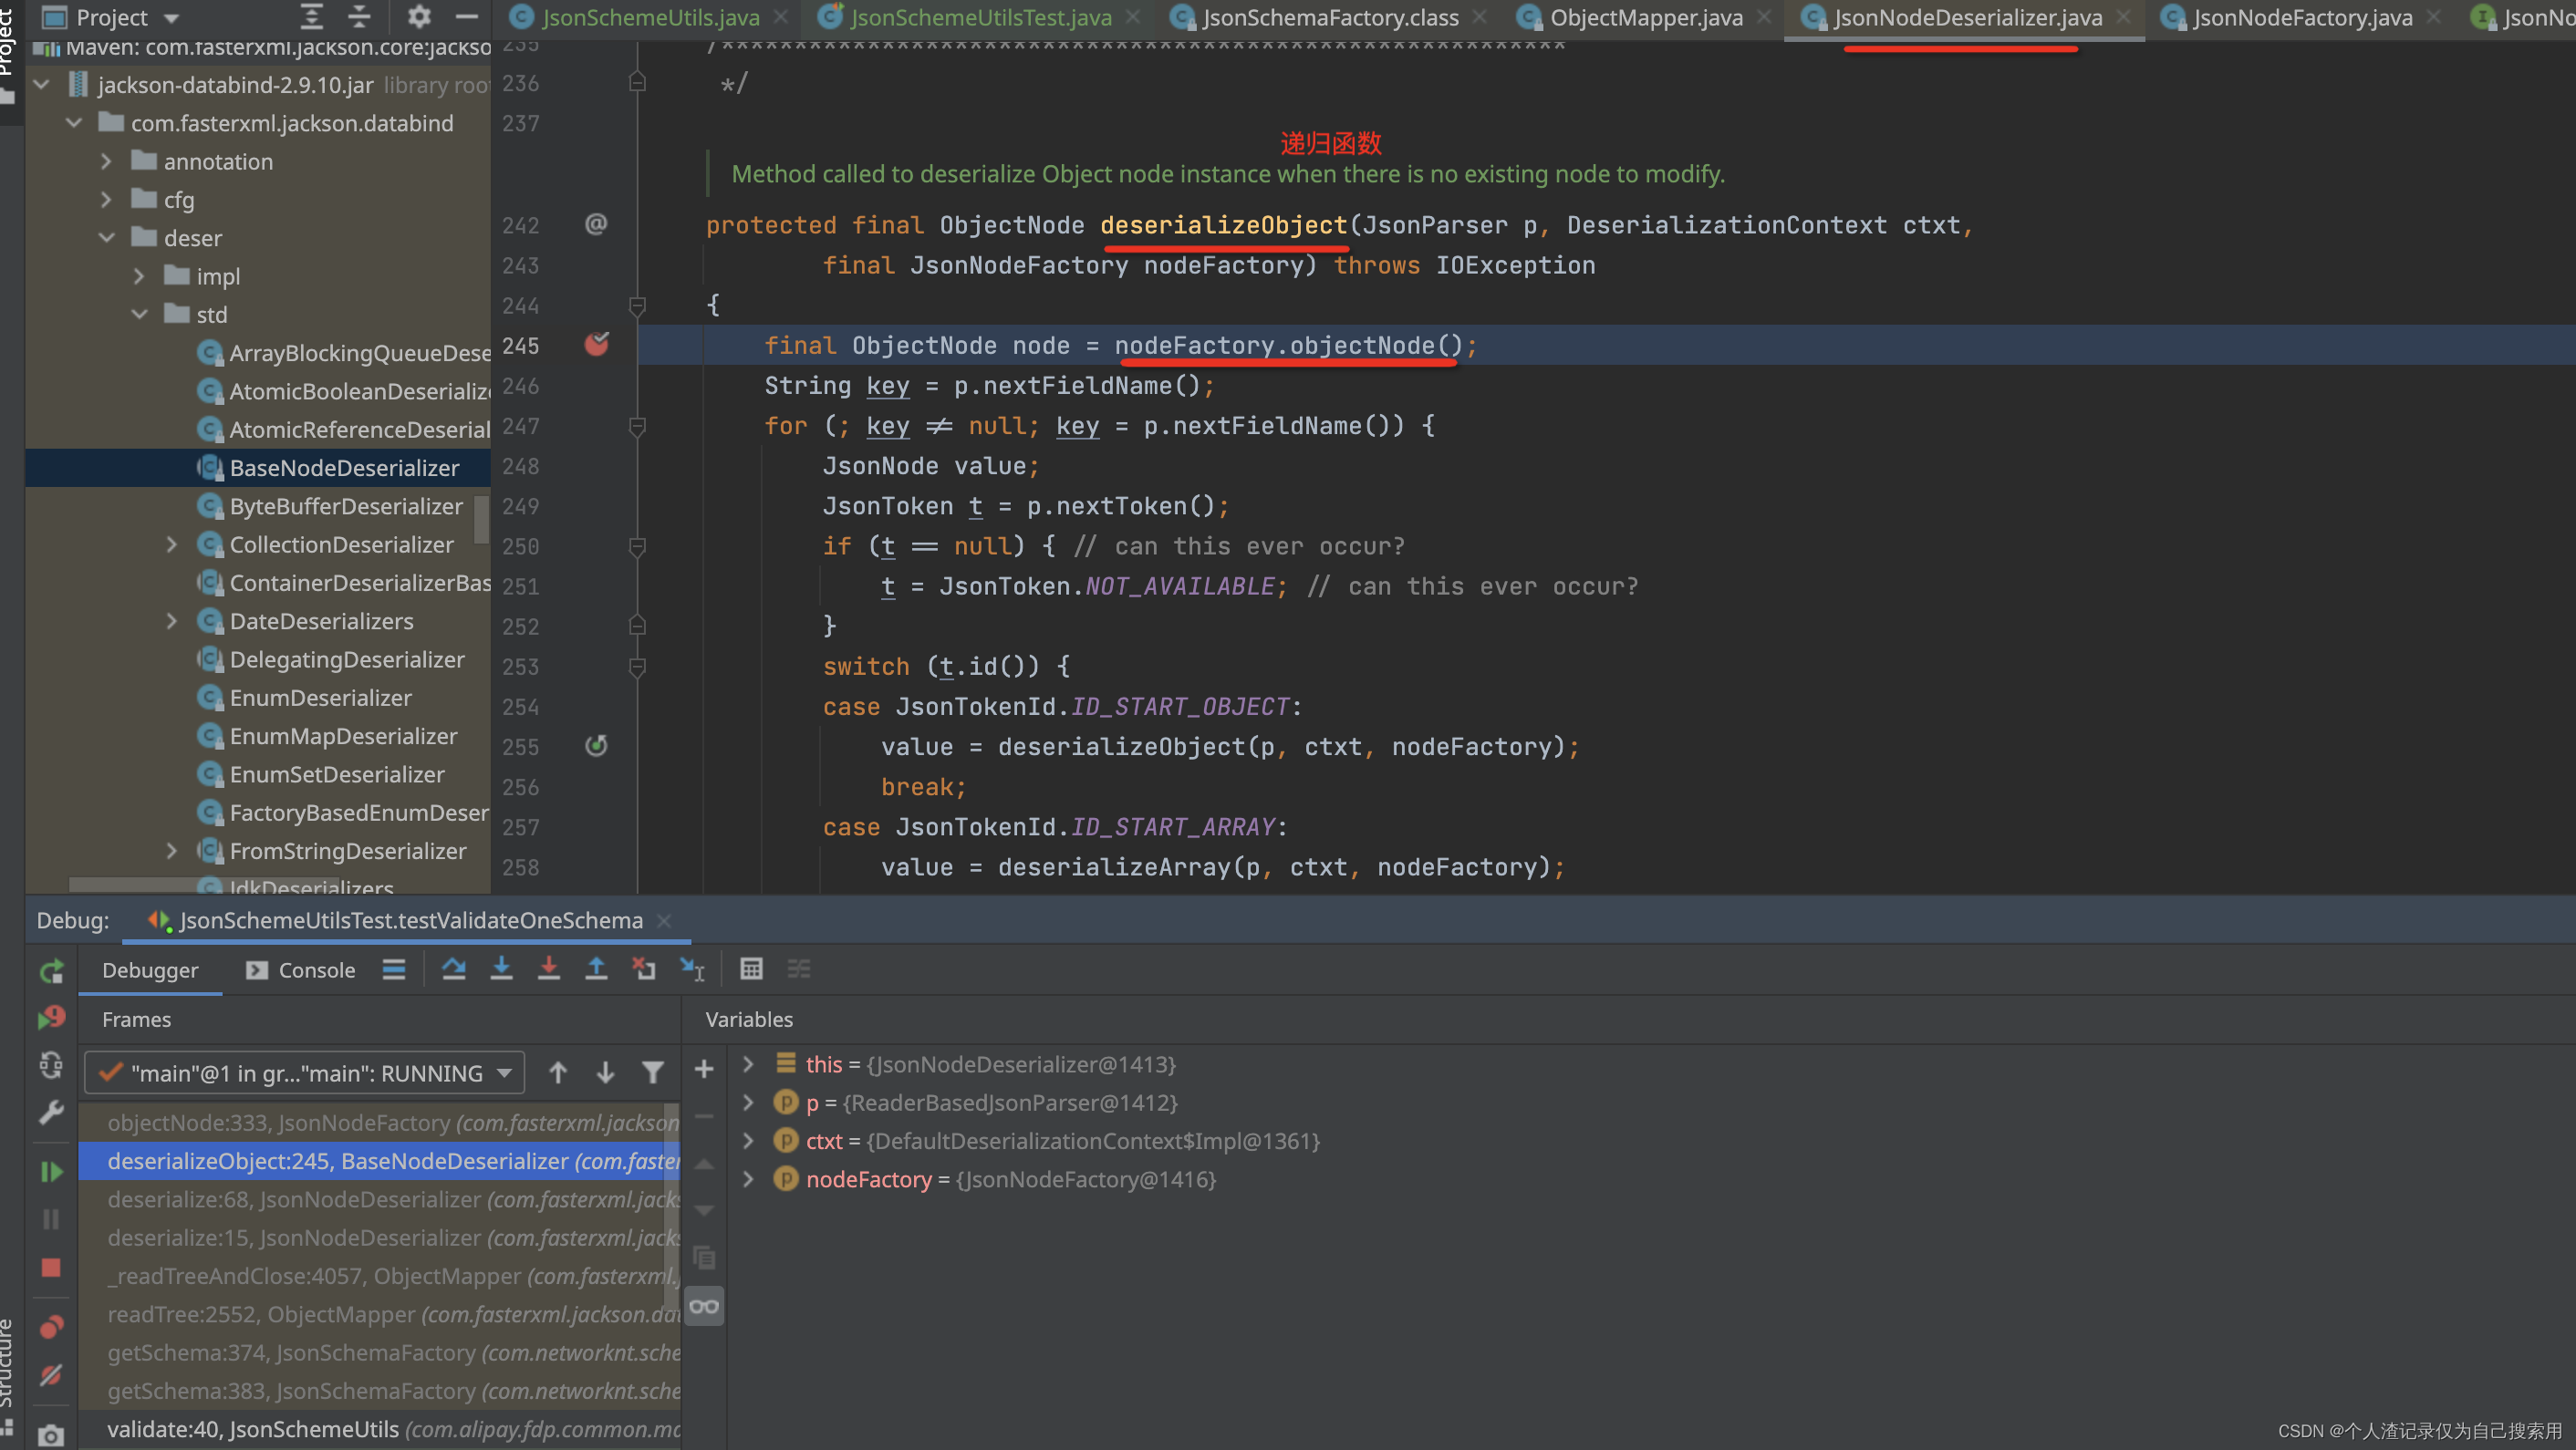Collapse the jackson-databind-2.9.10.jar node
The height and width of the screenshot is (1450, 2576).
pyautogui.click(x=42, y=85)
